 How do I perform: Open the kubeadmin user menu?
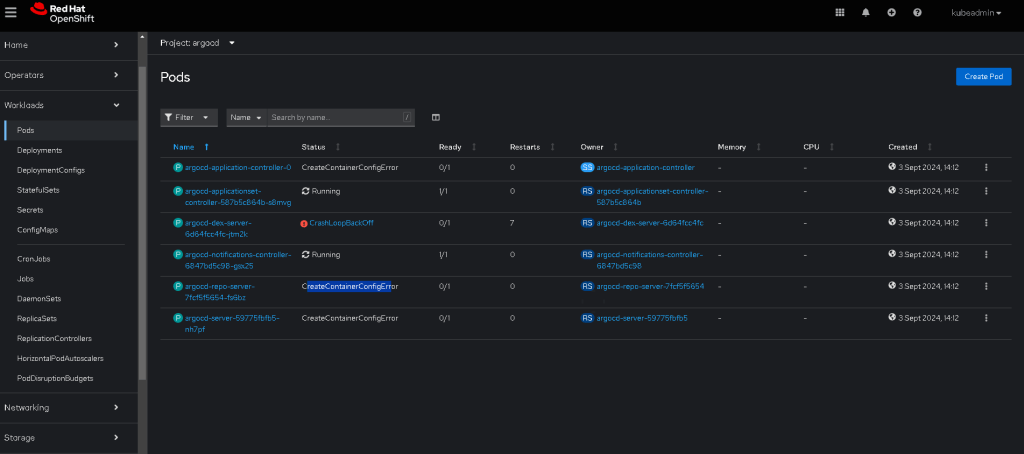click(x=976, y=12)
